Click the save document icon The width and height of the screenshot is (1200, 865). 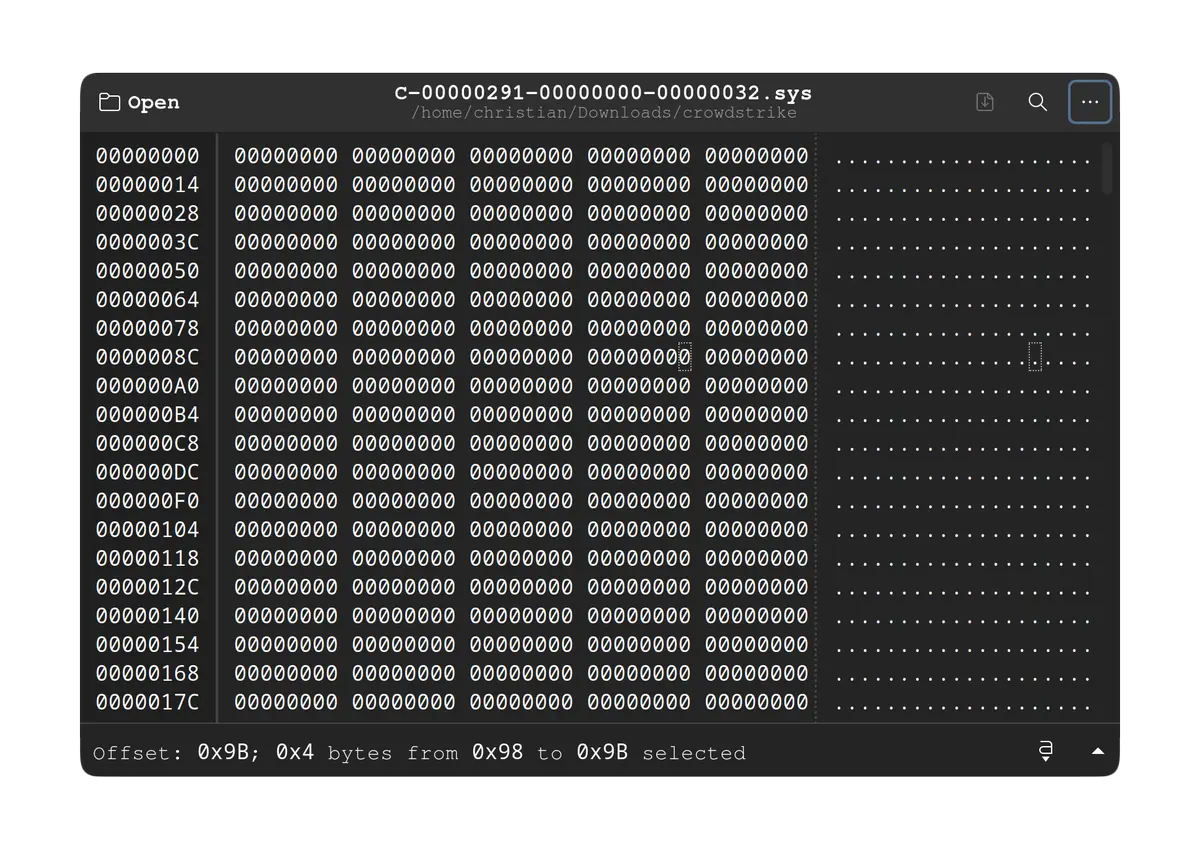[985, 102]
